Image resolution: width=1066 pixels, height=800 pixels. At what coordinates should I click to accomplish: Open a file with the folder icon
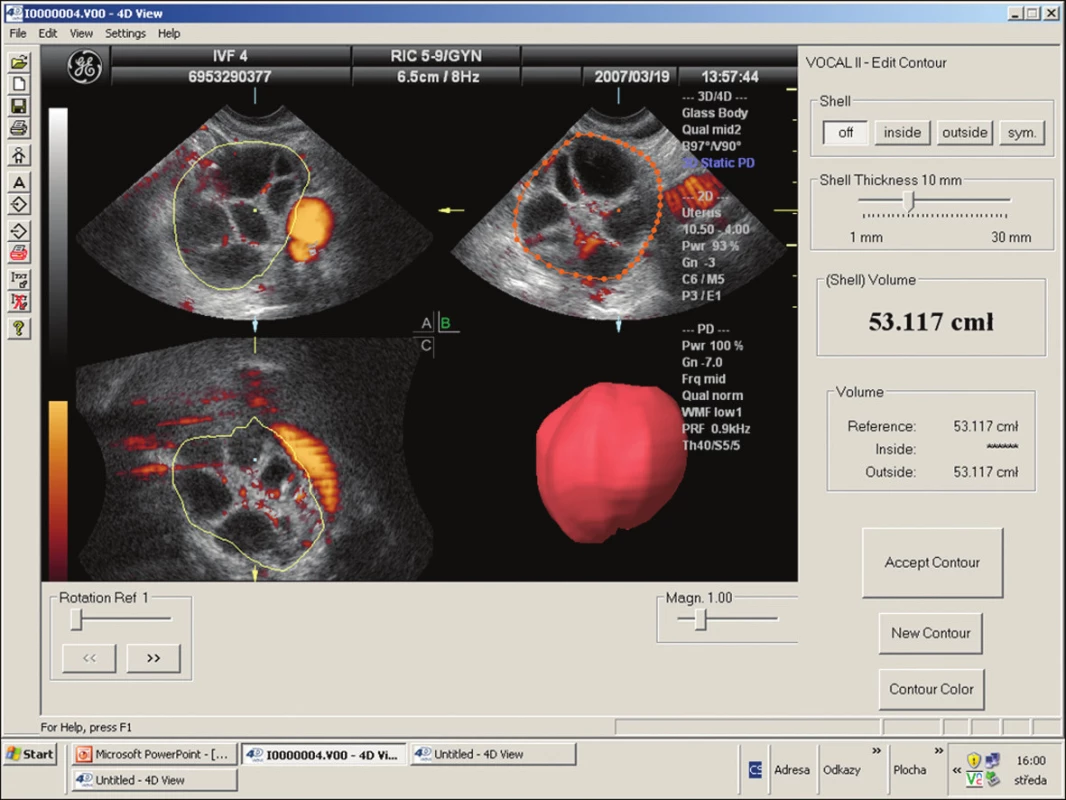pyautogui.click(x=19, y=63)
